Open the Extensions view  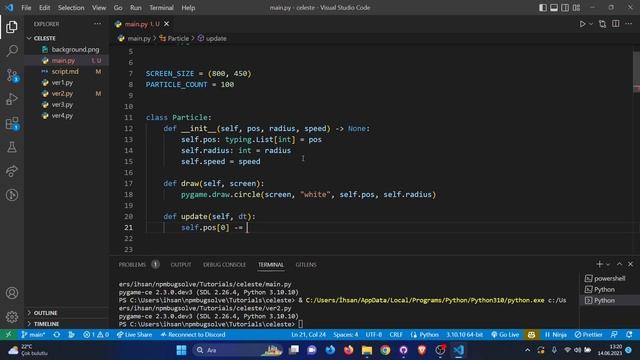[12, 123]
